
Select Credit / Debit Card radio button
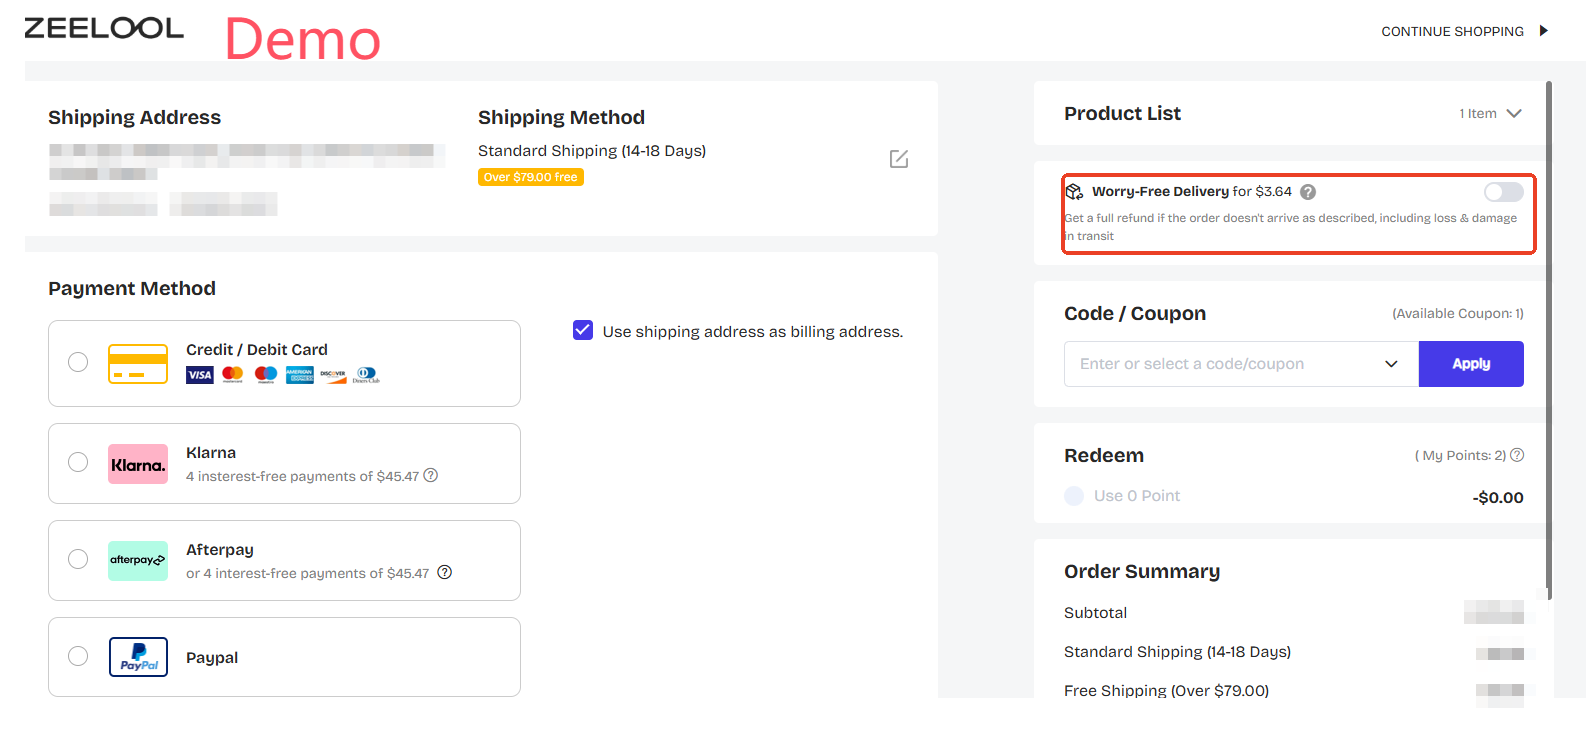pyautogui.click(x=78, y=362)
